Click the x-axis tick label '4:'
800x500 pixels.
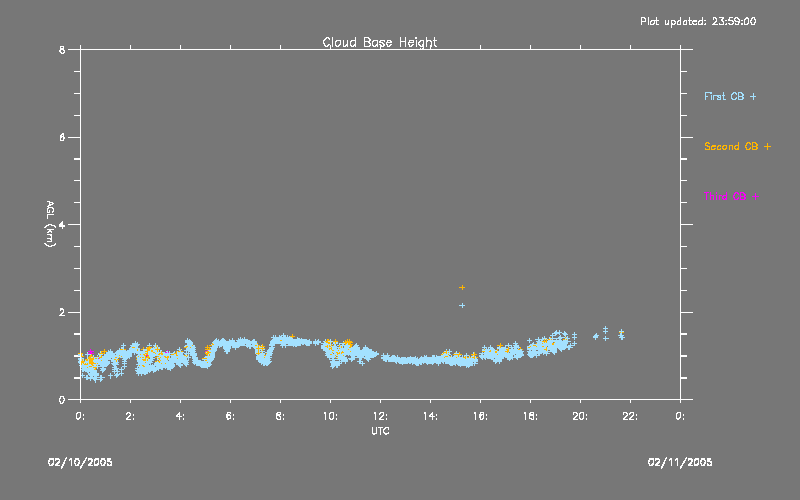180,416
